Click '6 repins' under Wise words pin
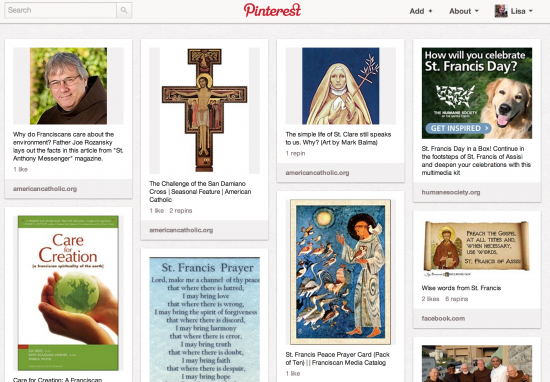The height and width of the screenshot is (382, 550). 457,299
